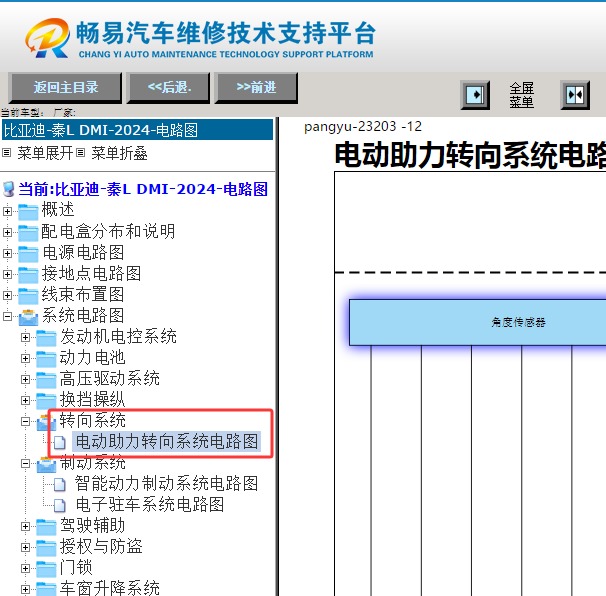Image resolution: width=606 pixels, height=596 pixels.
Task: Click the document icon of 电子驻车系统电路图
Action: coord(60,505)
